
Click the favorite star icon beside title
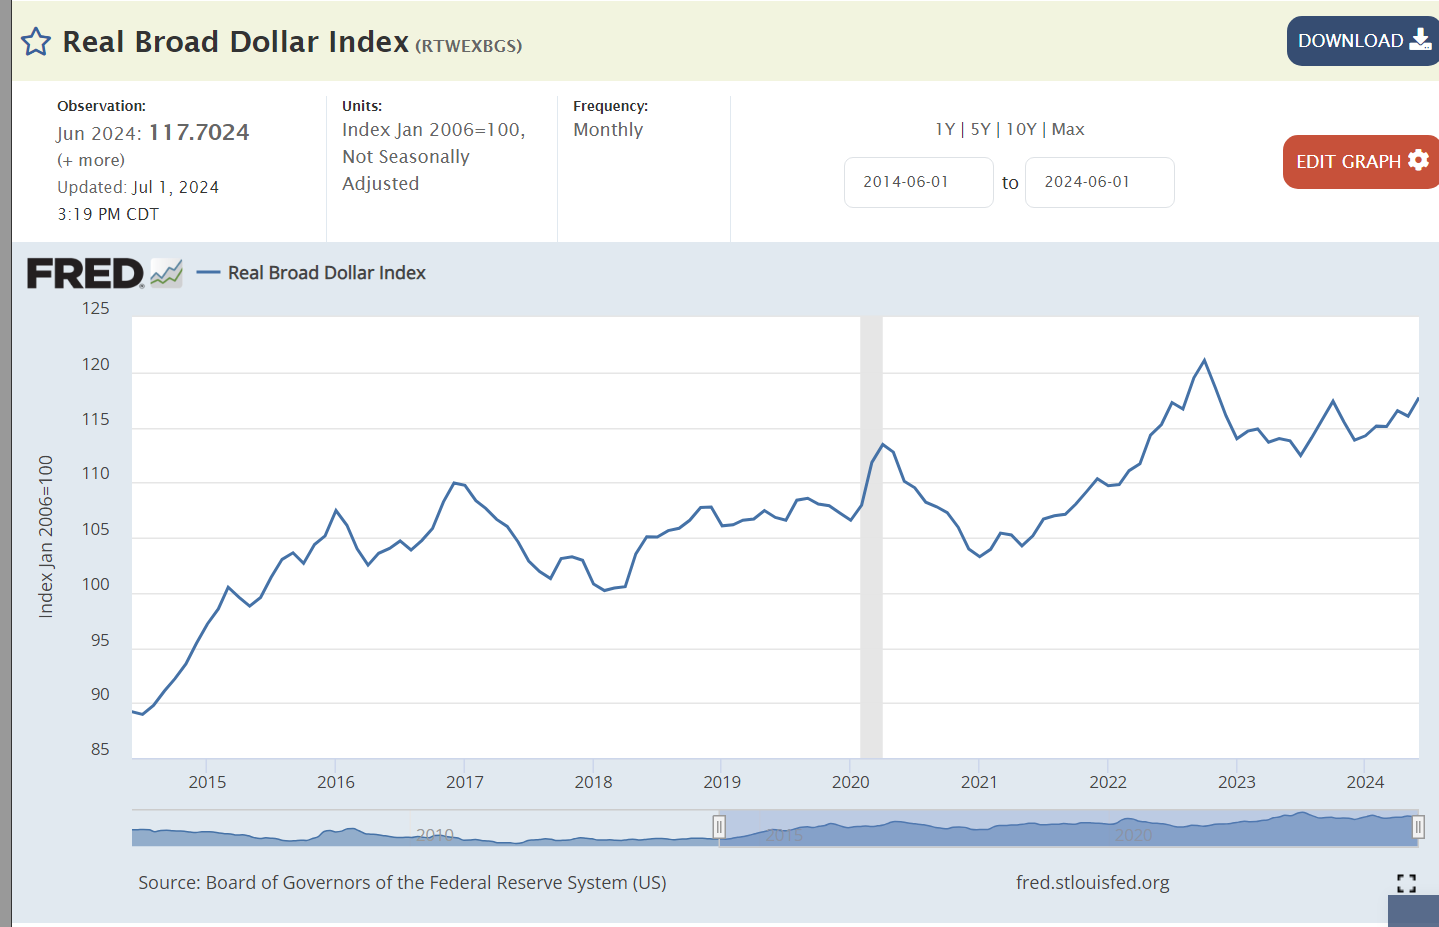pos(36,42)
